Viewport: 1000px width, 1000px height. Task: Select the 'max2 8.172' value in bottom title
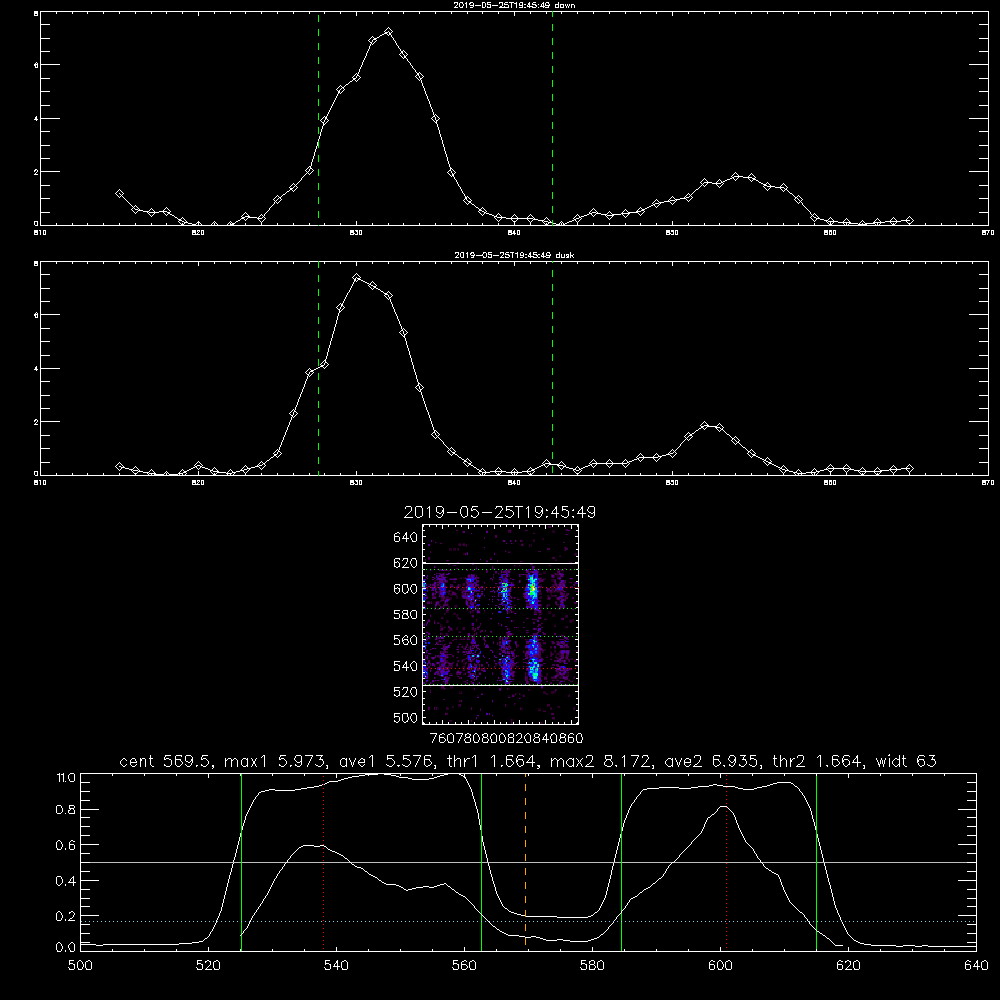(x=600, y=761)
